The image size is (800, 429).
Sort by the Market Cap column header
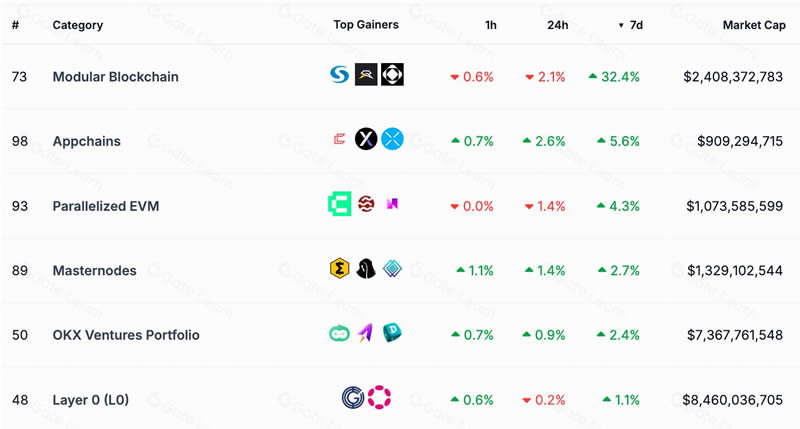pos(754,25)
